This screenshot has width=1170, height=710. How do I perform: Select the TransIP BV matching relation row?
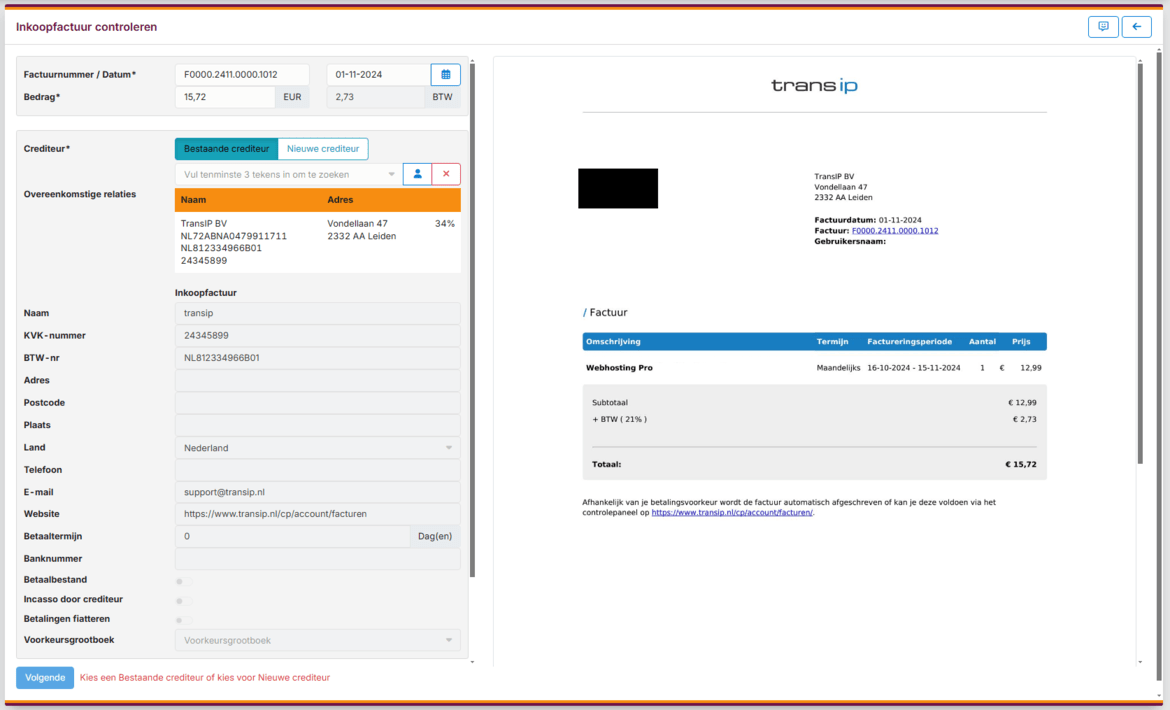tap(317, 242)
